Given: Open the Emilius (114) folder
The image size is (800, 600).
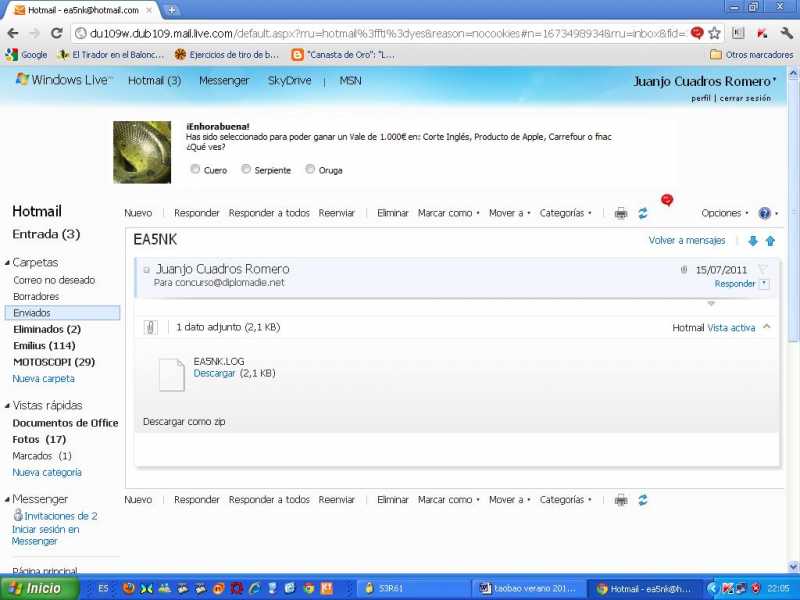Looking at the screenshot, I should [44, 345].
